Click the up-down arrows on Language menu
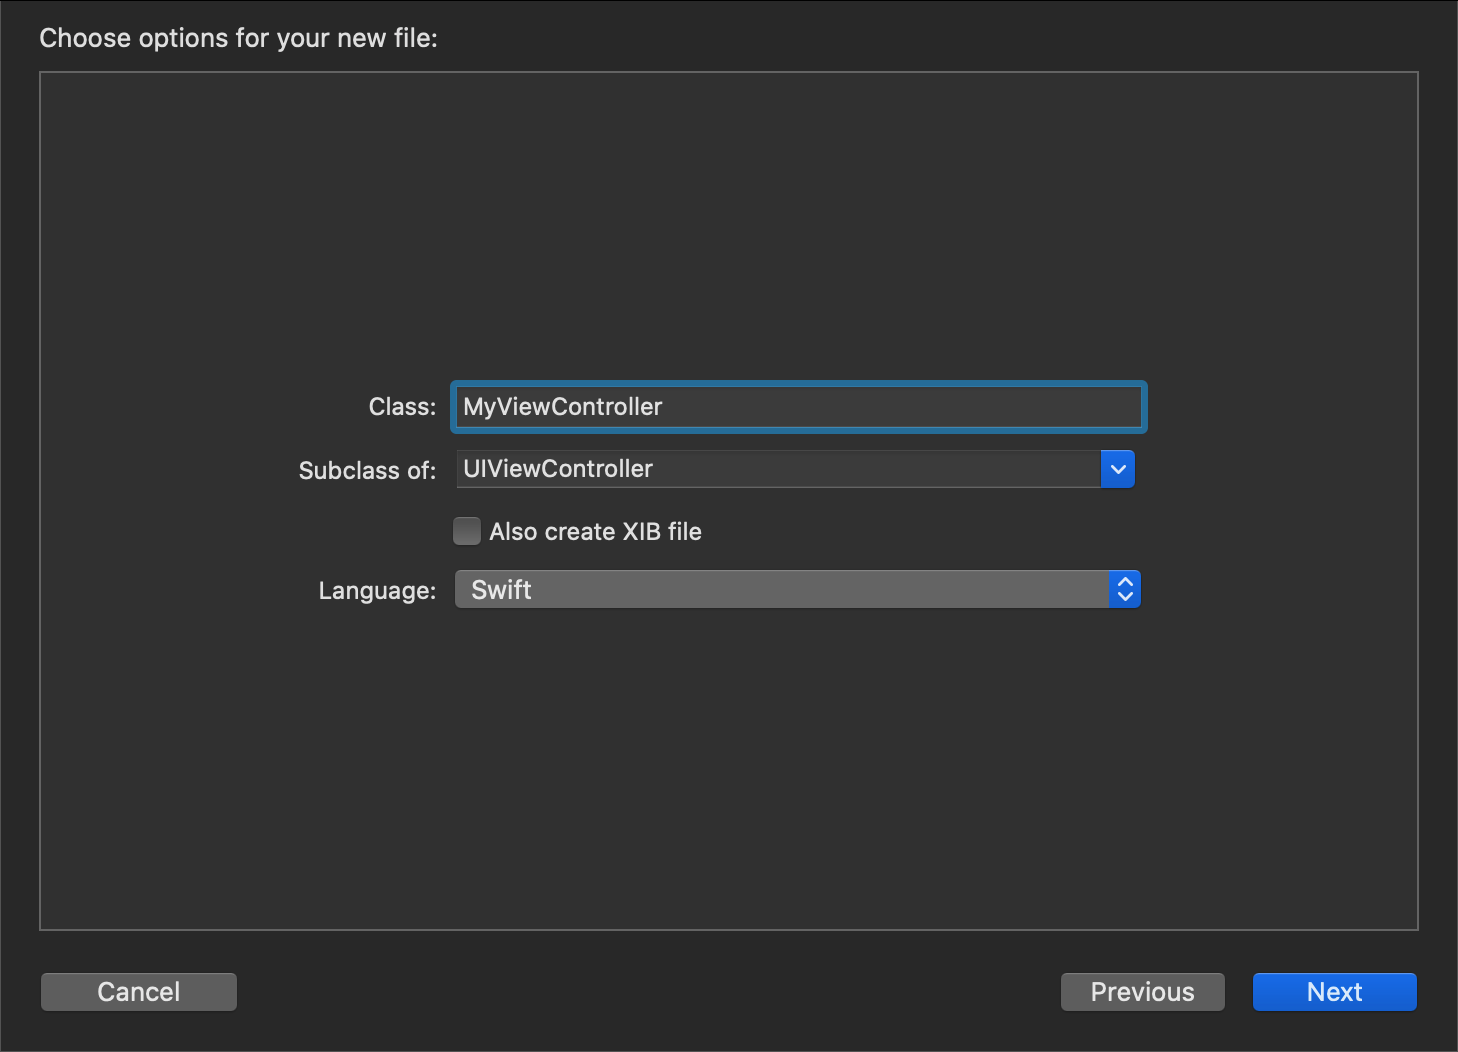The image size is (1458, 1052). 1125,589
